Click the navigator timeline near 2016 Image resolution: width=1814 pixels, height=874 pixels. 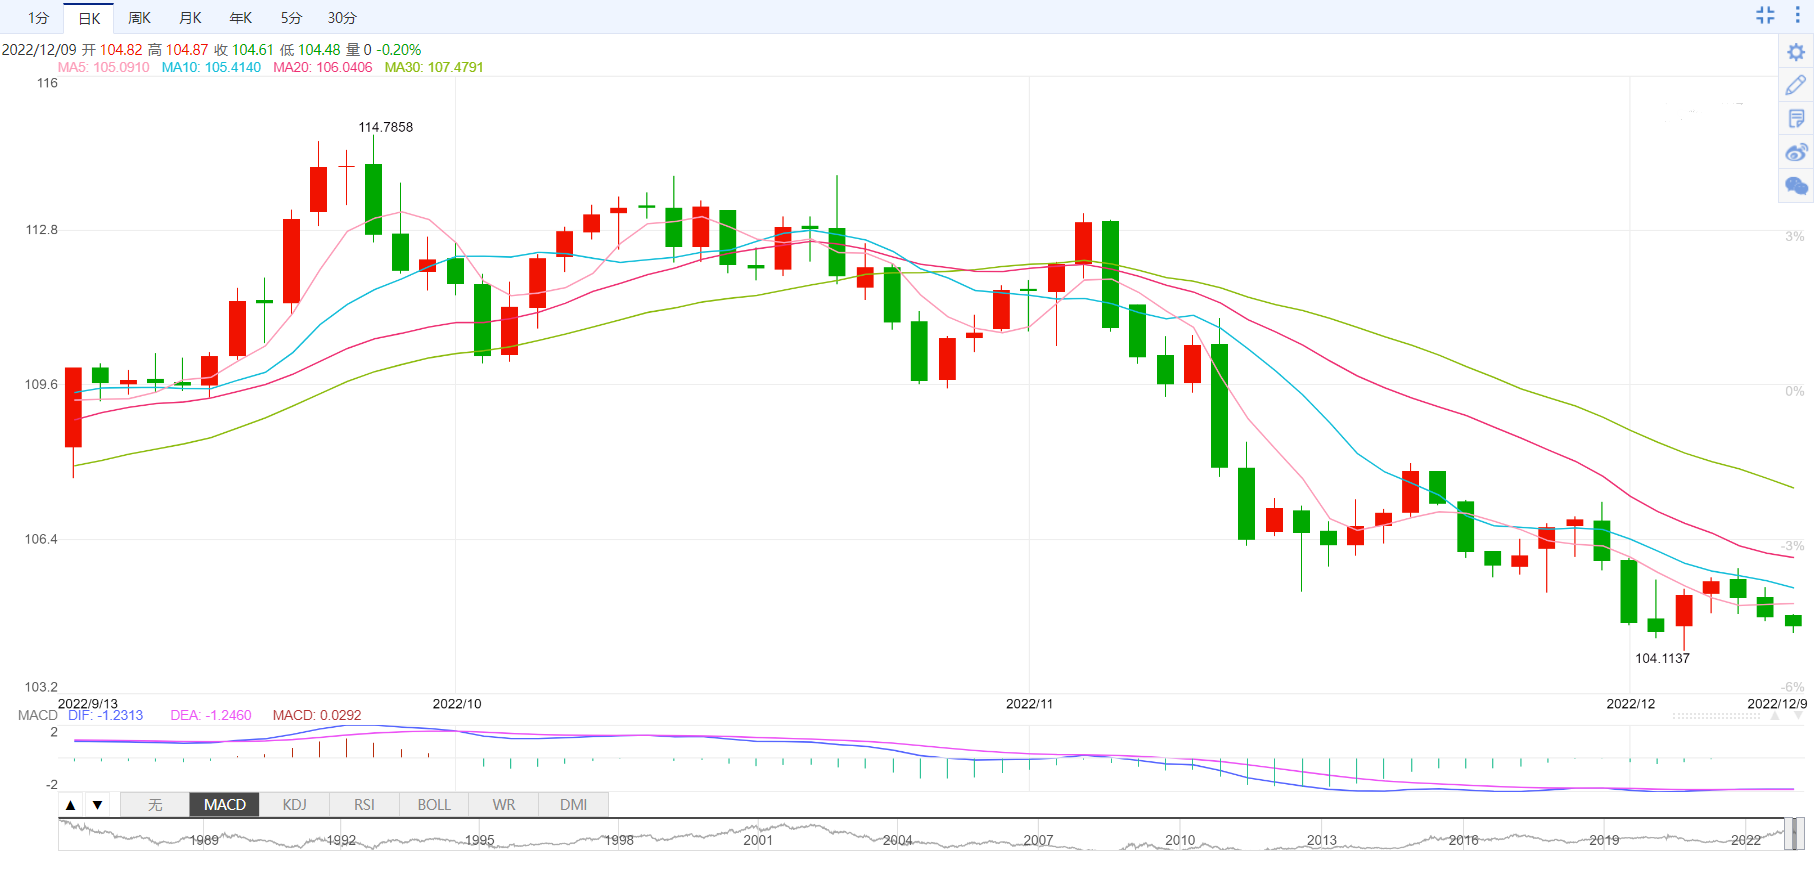(x=1464, y=840)
